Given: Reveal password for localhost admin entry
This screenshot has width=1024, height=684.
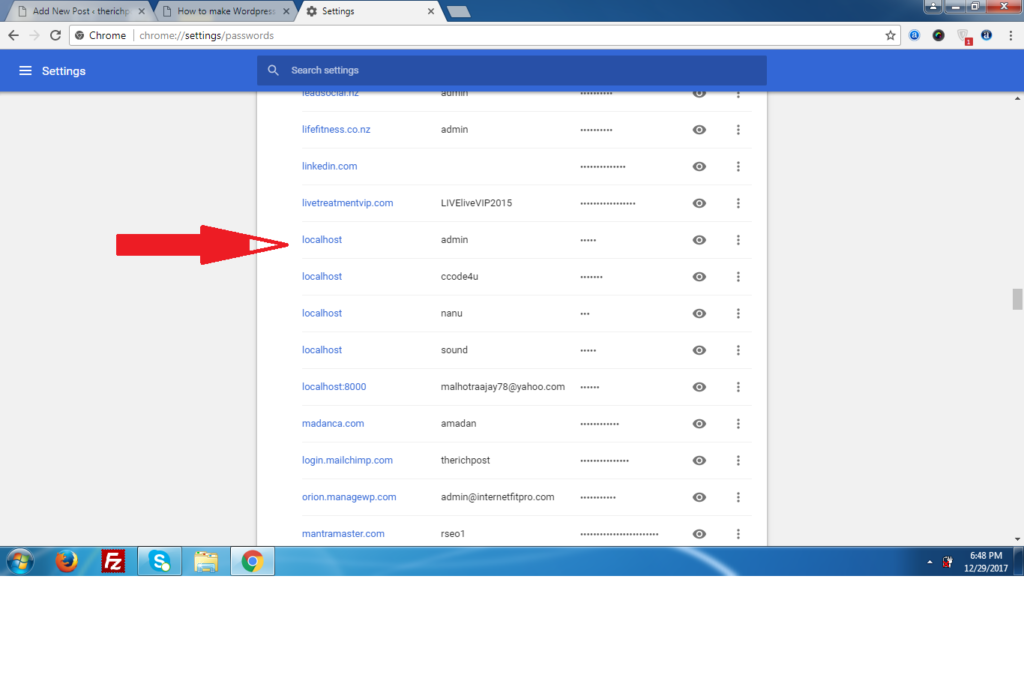Looking at the screenshot, I should tap(699, 240).
